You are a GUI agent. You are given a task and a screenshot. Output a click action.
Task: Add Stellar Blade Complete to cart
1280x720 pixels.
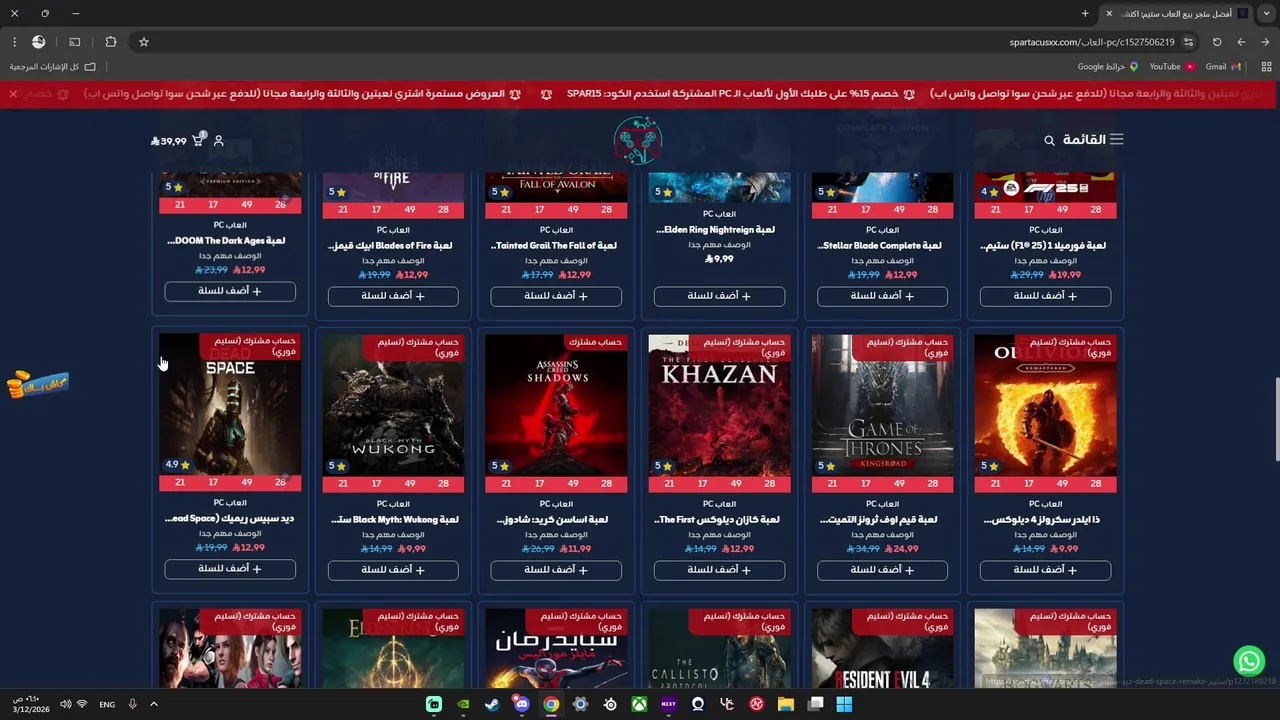point(882,296)
